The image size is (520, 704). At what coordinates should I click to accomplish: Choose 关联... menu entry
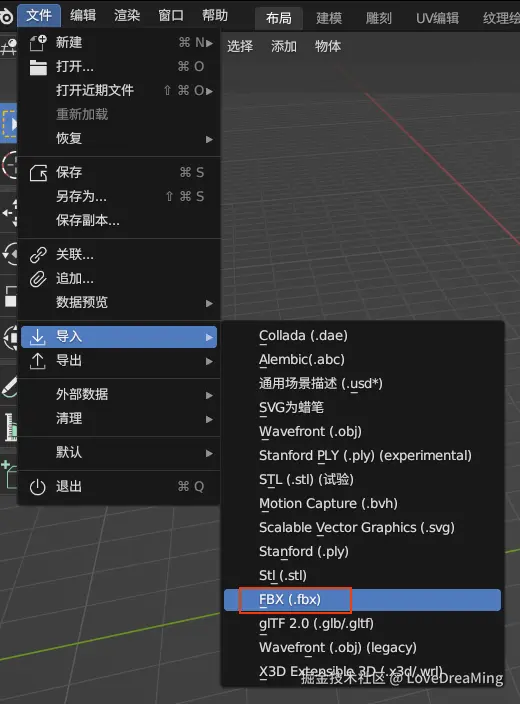click(x=119, y=255)
